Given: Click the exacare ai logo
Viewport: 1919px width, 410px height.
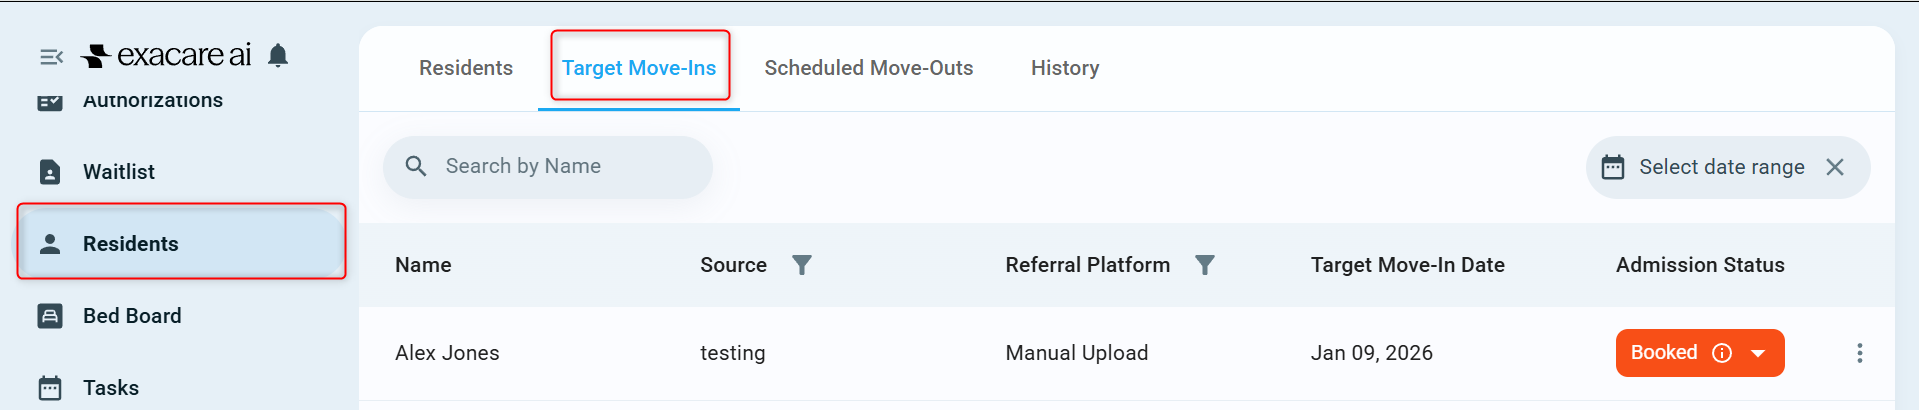Looking at the screenshot, I should point(167,55).
